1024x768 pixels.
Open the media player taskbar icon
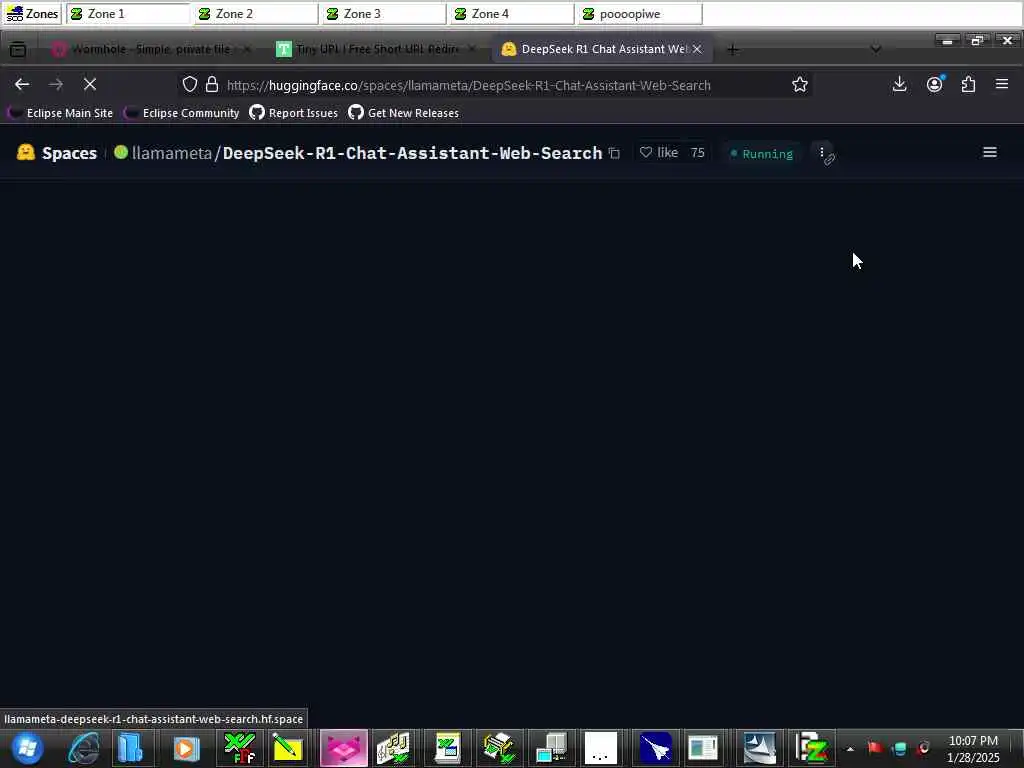click(185, 748)
